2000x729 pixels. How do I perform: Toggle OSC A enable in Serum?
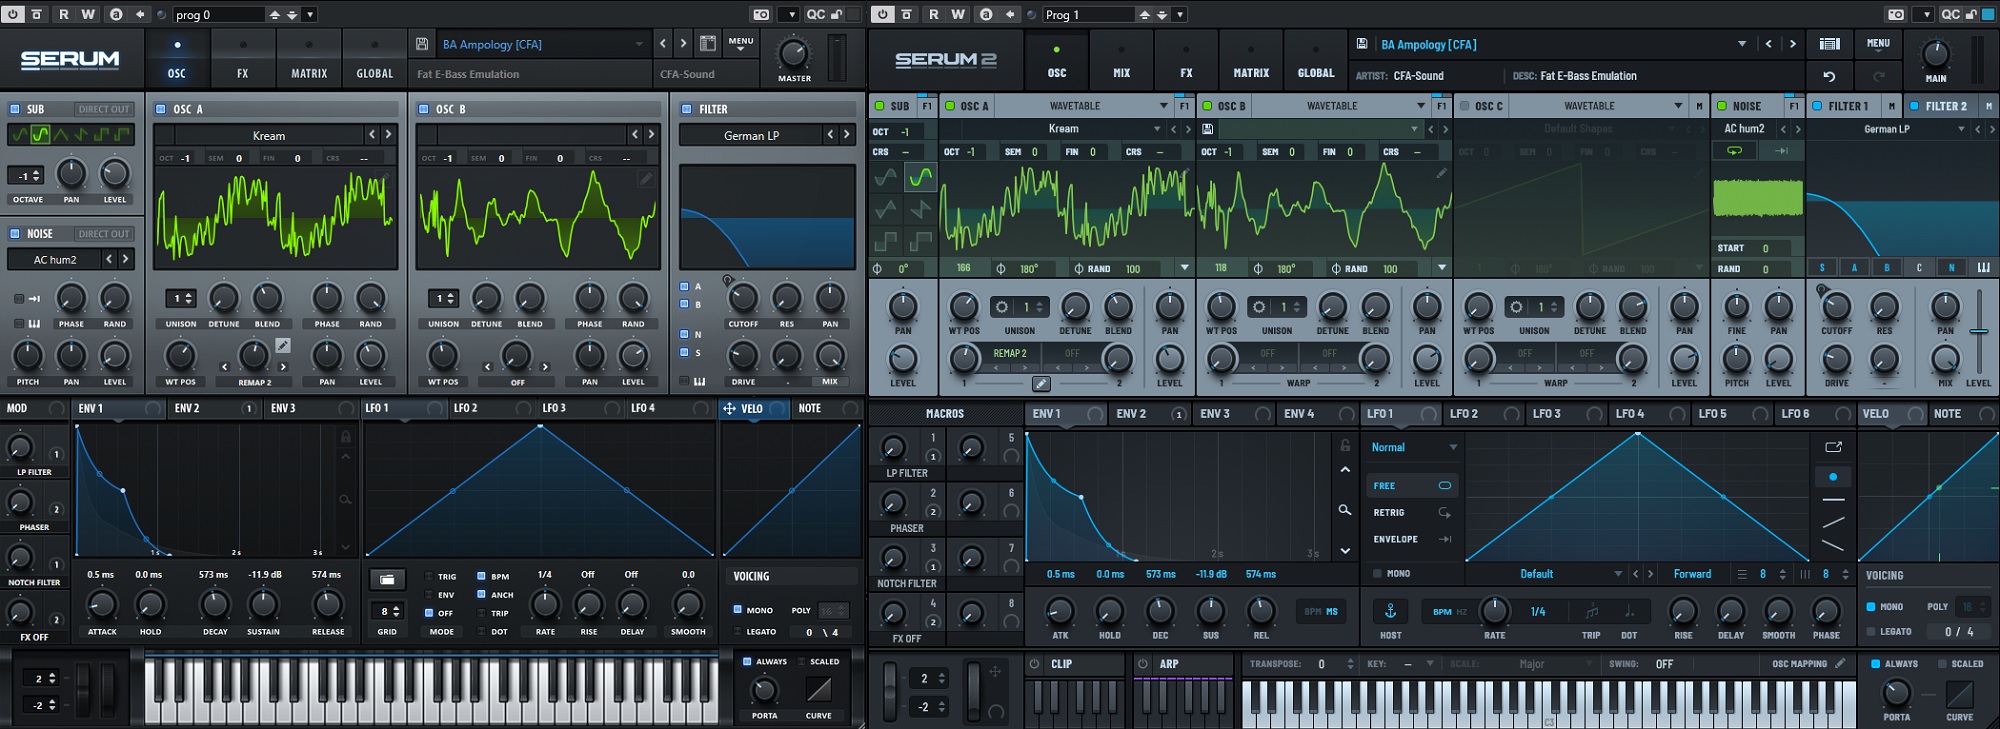(161, 109)
